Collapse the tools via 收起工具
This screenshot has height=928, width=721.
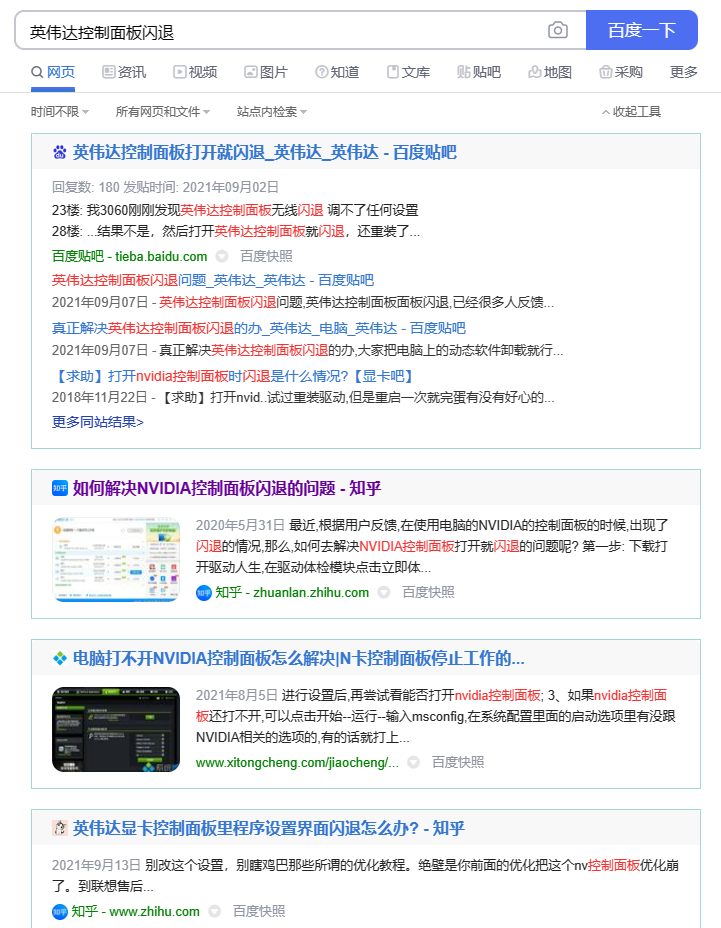click(631, 112)
